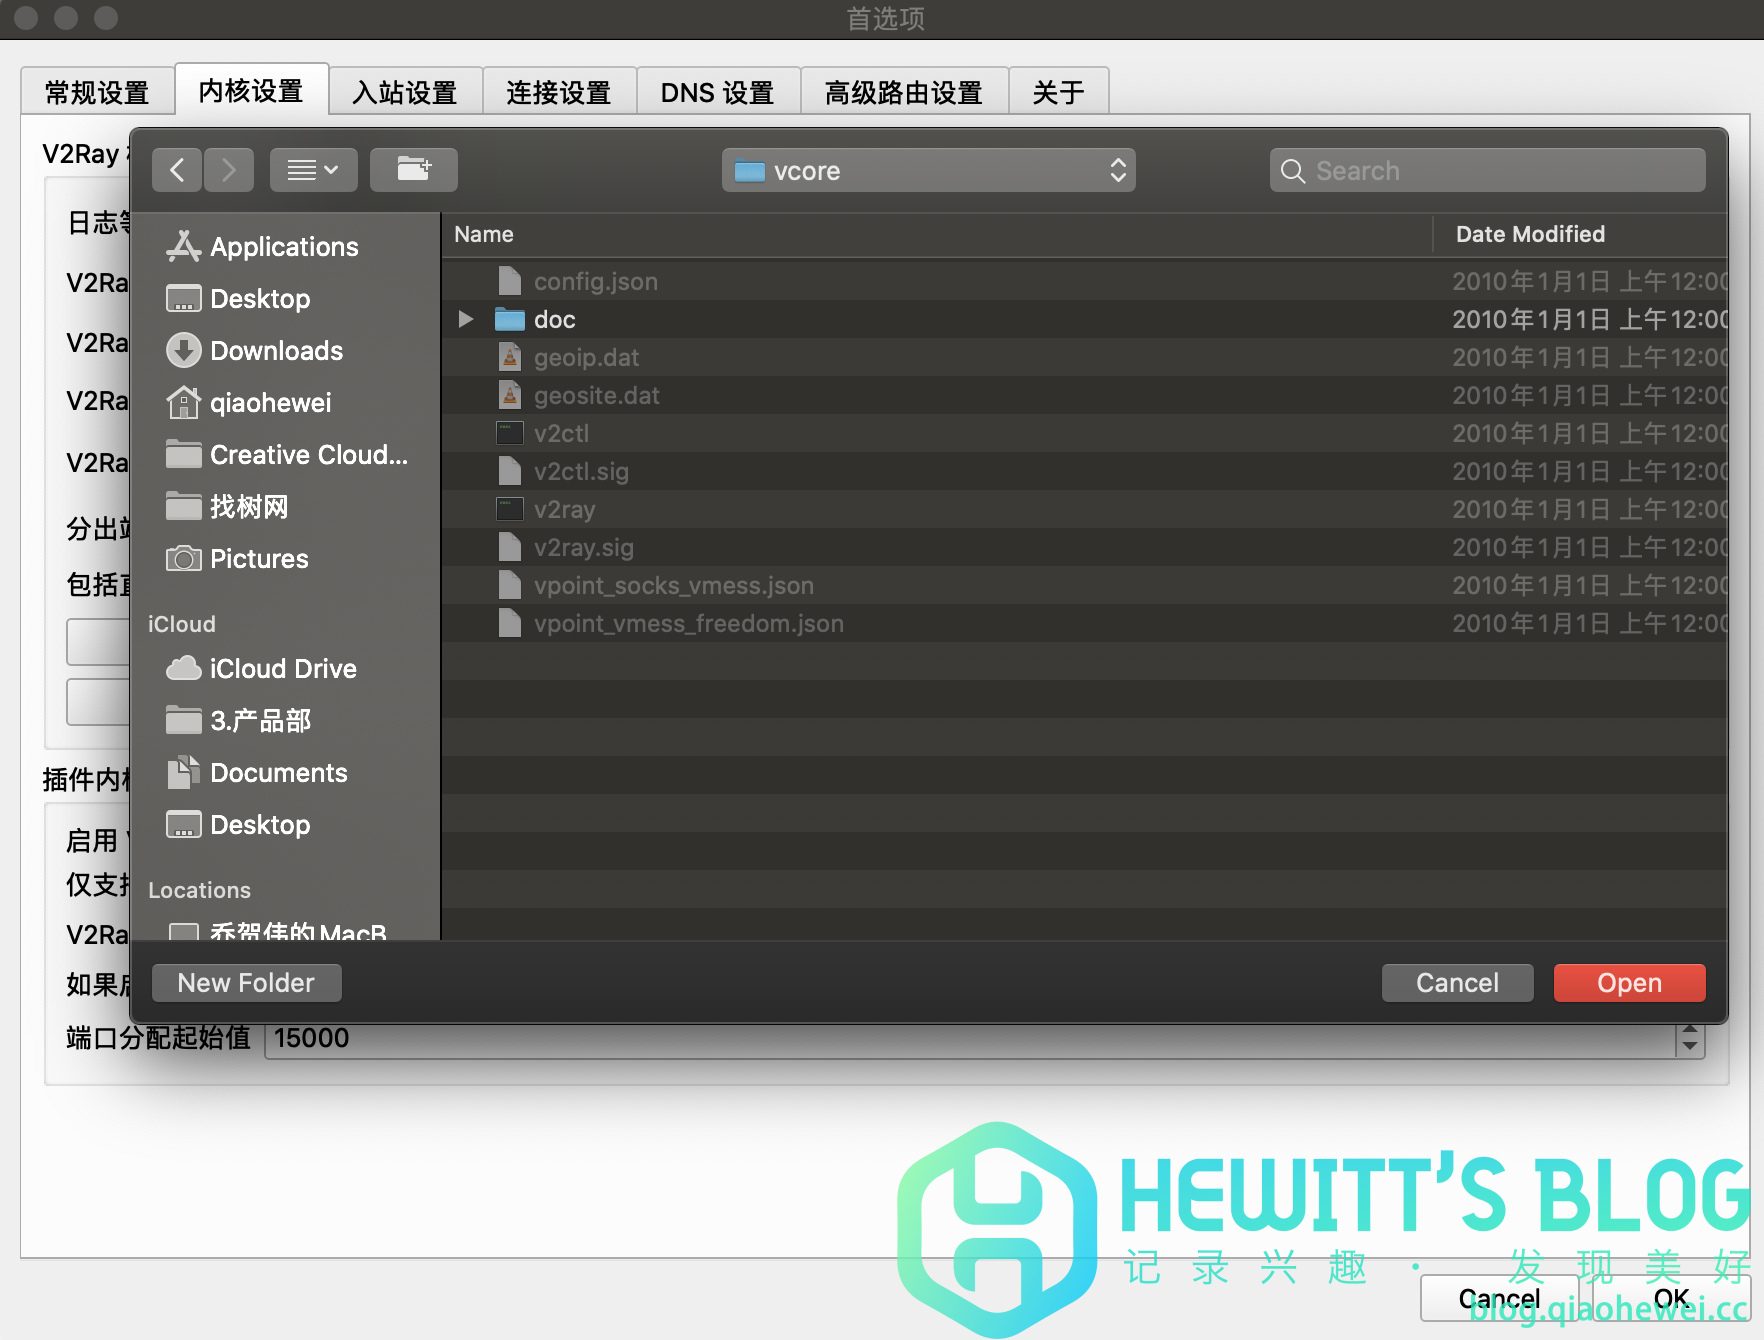
Task: Click the Search field
Action: coord(1488,170)
